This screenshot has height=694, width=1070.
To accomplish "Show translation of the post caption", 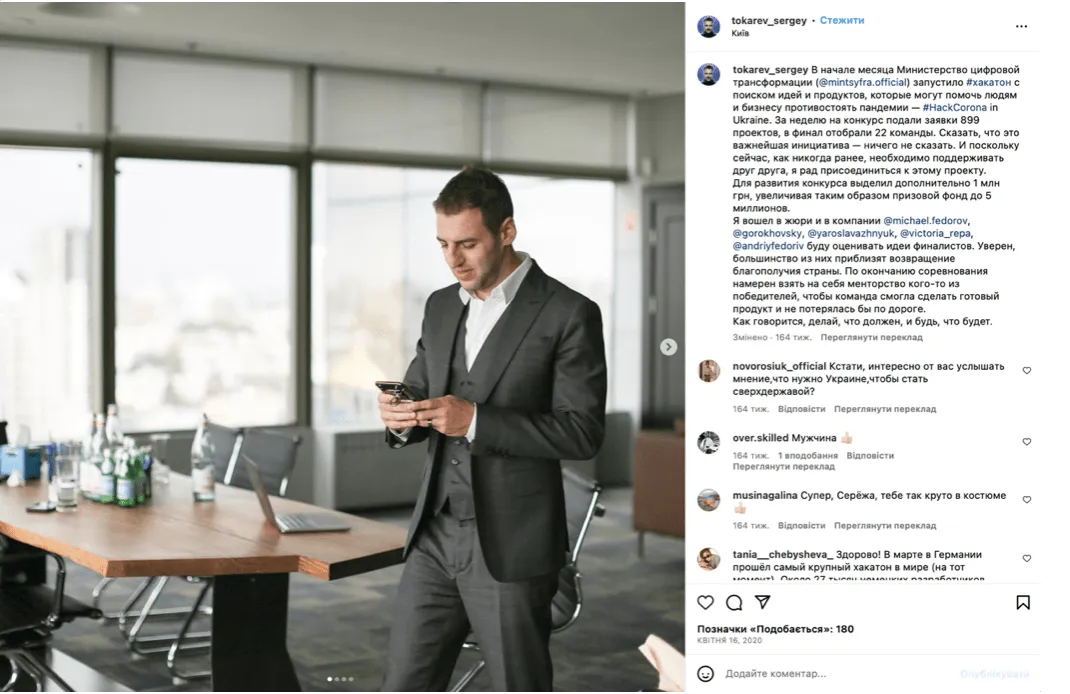I will tap(871, 338).
